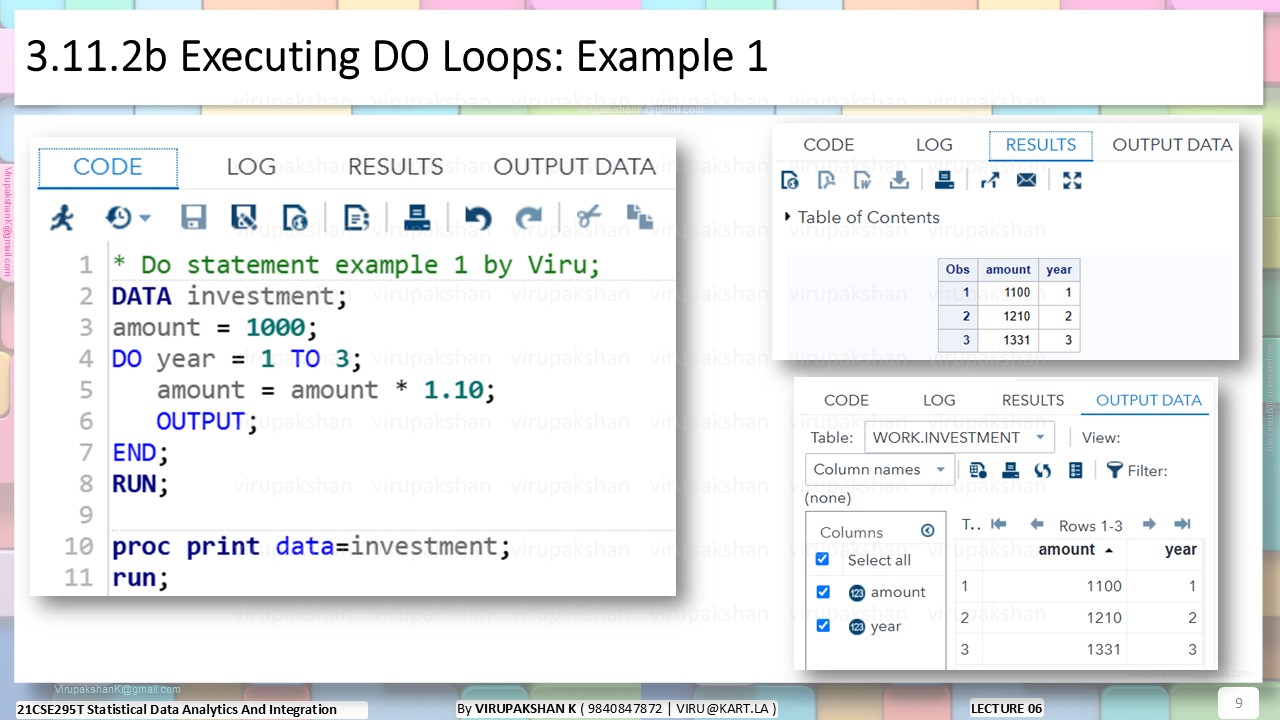Maximize results view with expand arrows icon
This screenshot has width=1280, height=720.
coord(1072,180)
